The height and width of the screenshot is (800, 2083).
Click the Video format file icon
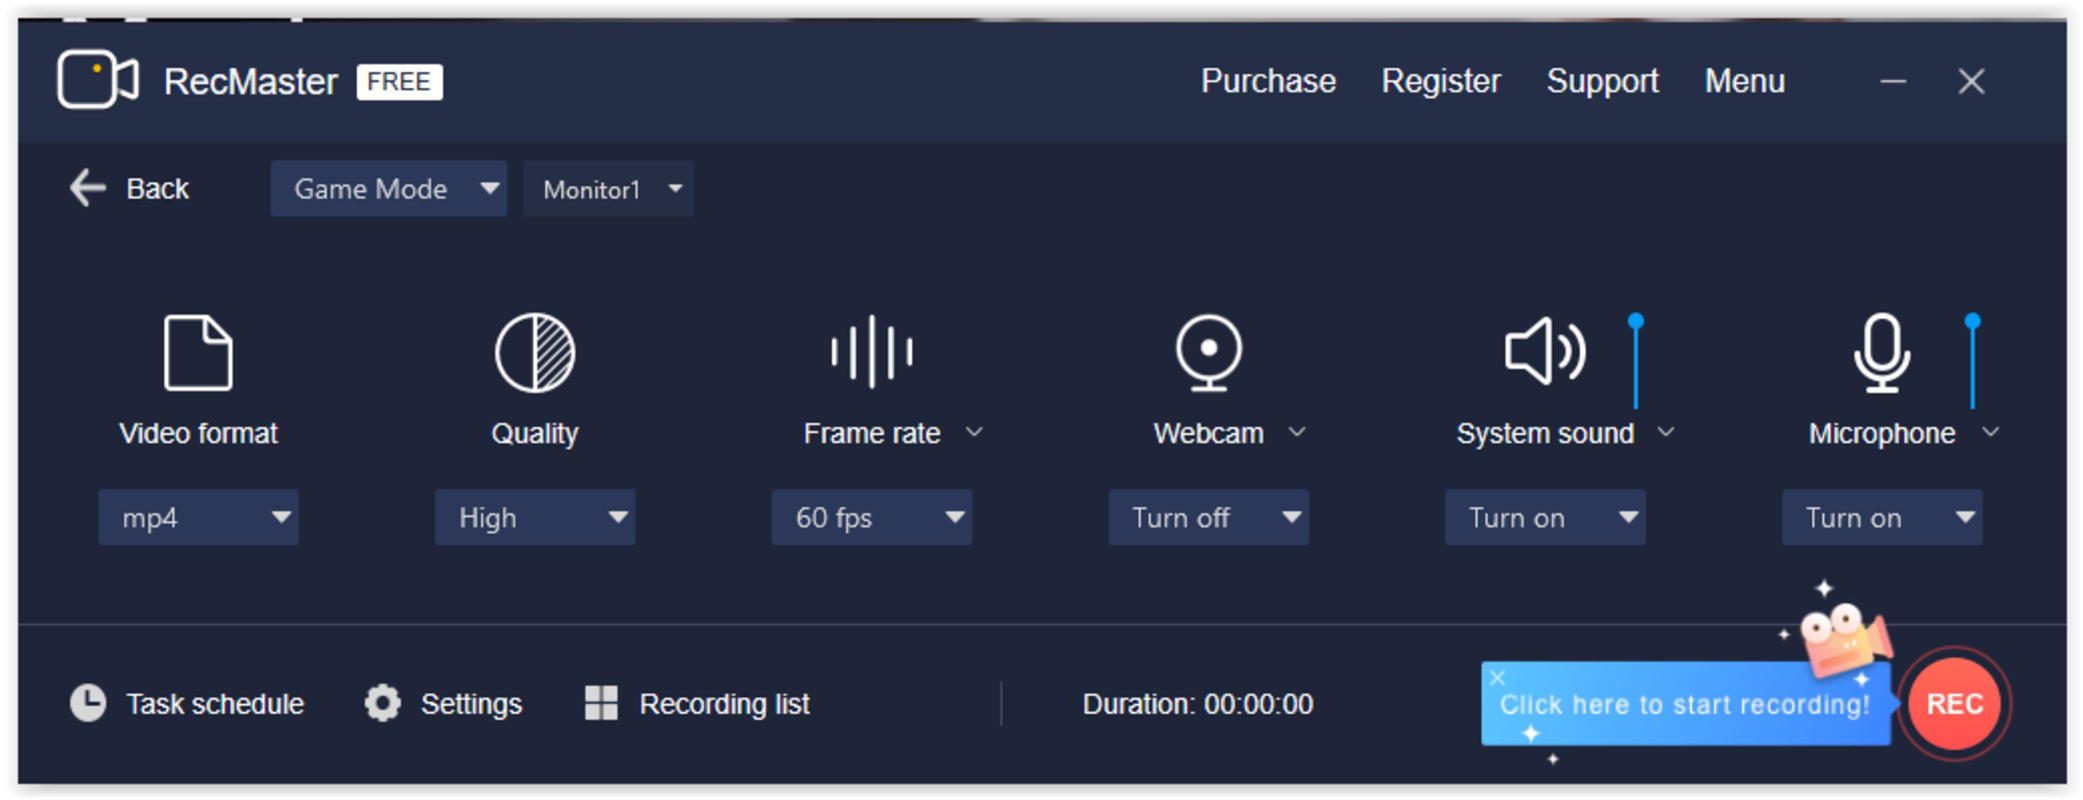click(198, 352)
